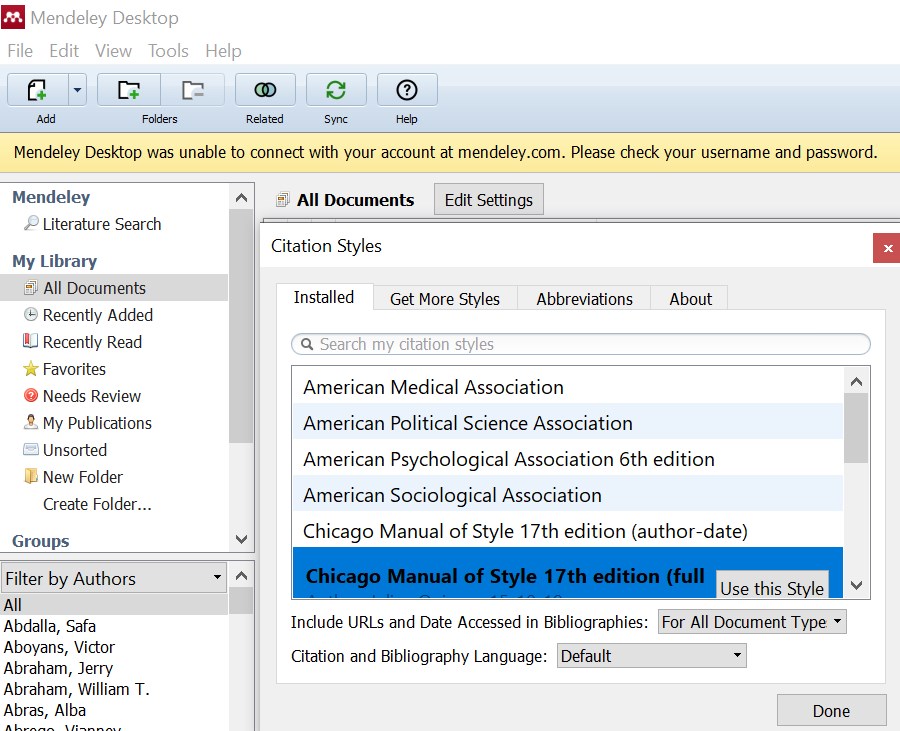Click the Search my citation styles field
900x731 pixels.
coord(580,344)
